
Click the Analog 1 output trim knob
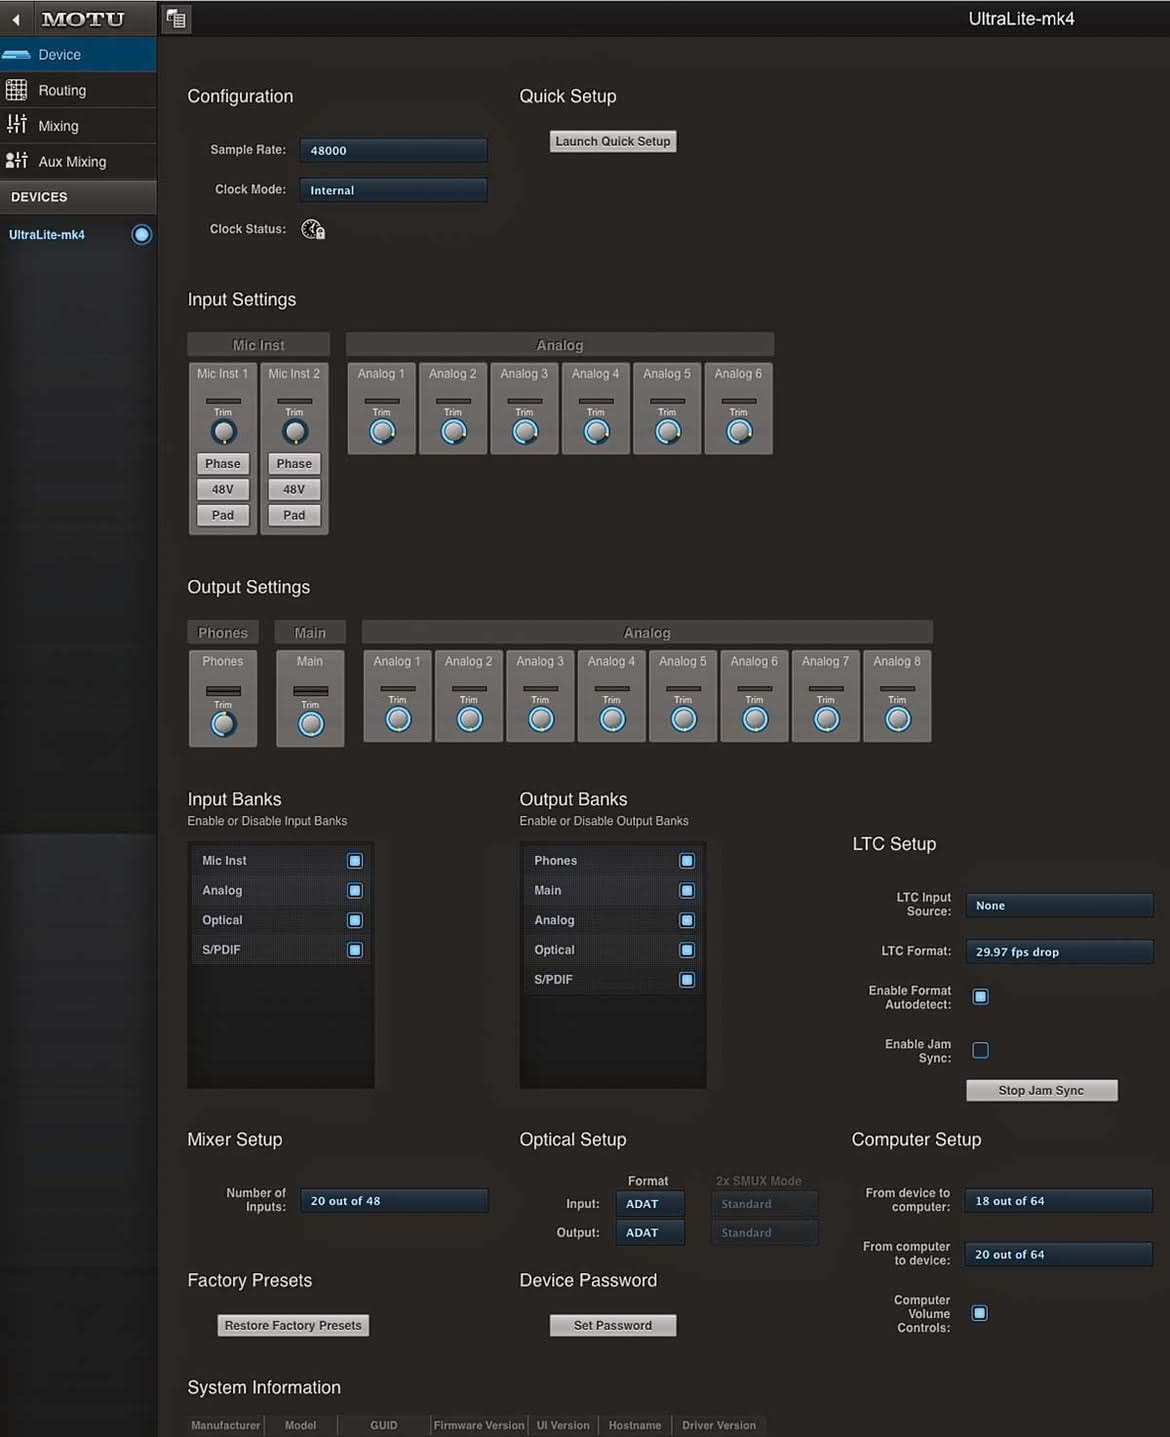tap(398, 719)
